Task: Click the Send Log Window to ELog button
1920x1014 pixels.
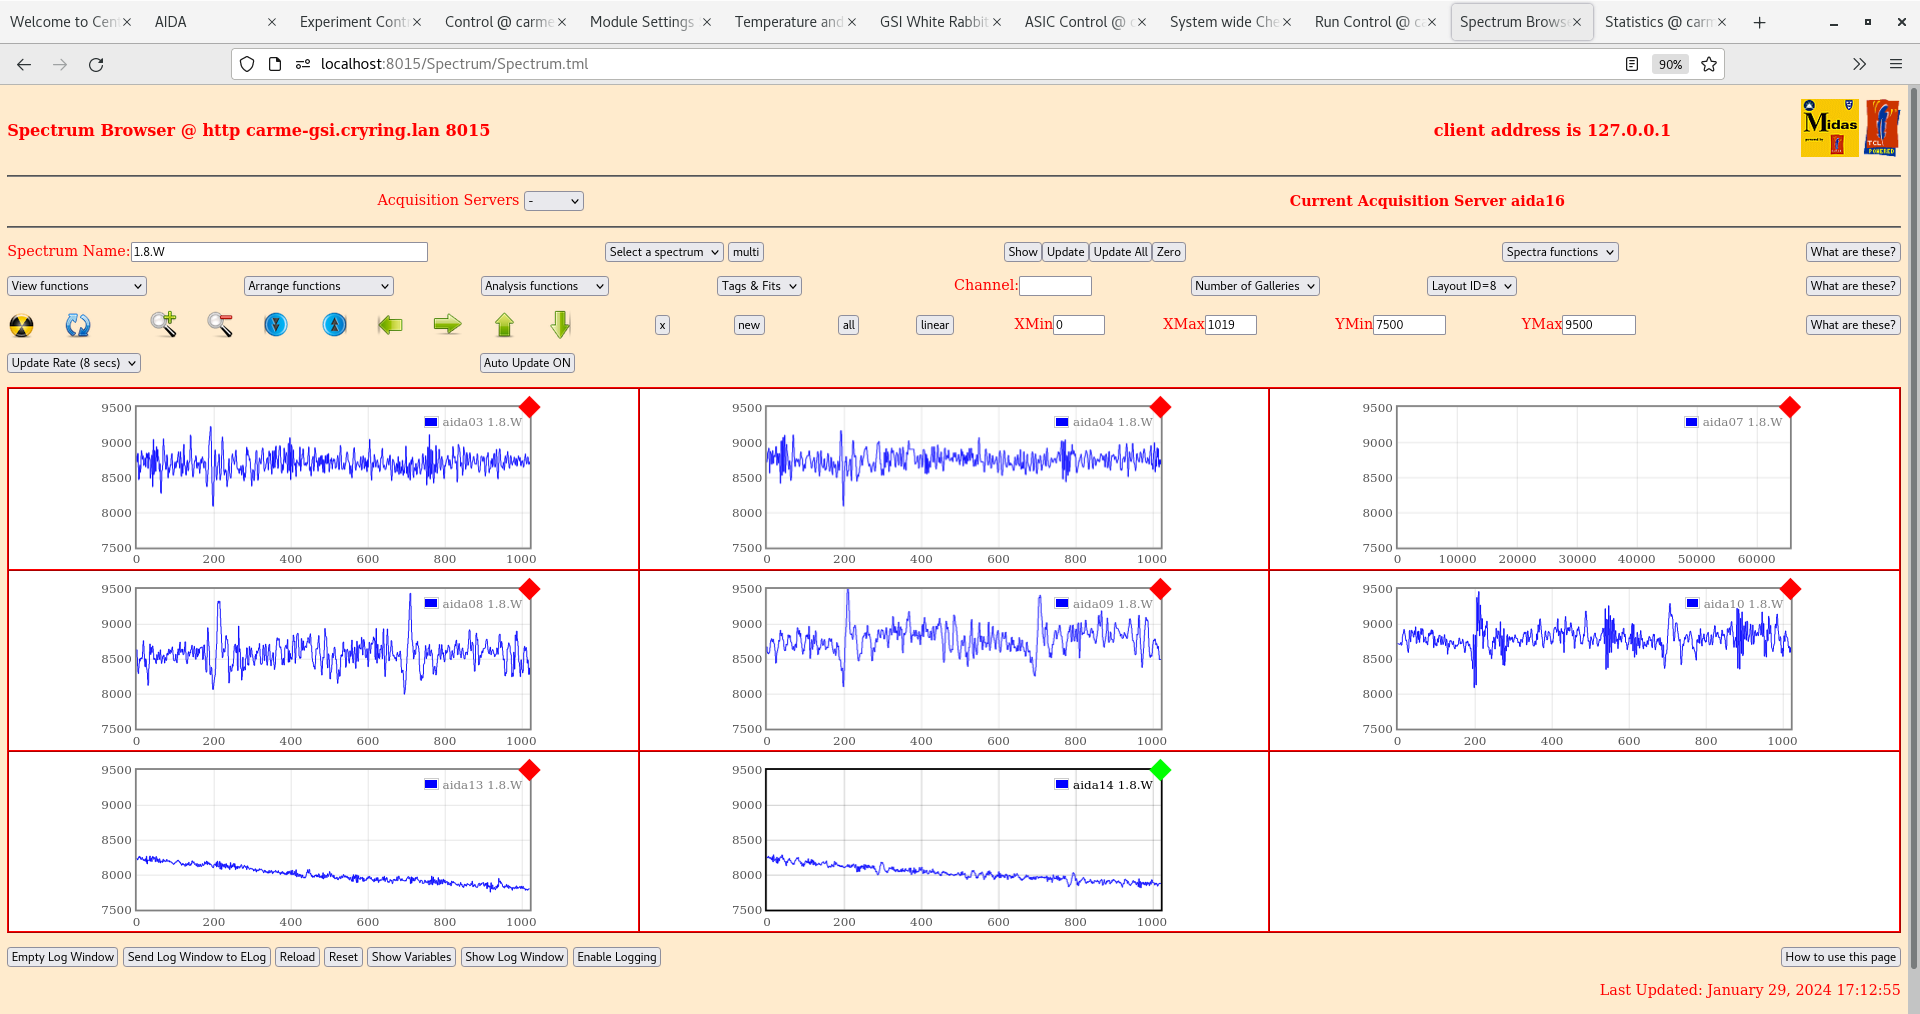Action: [196, 957]
